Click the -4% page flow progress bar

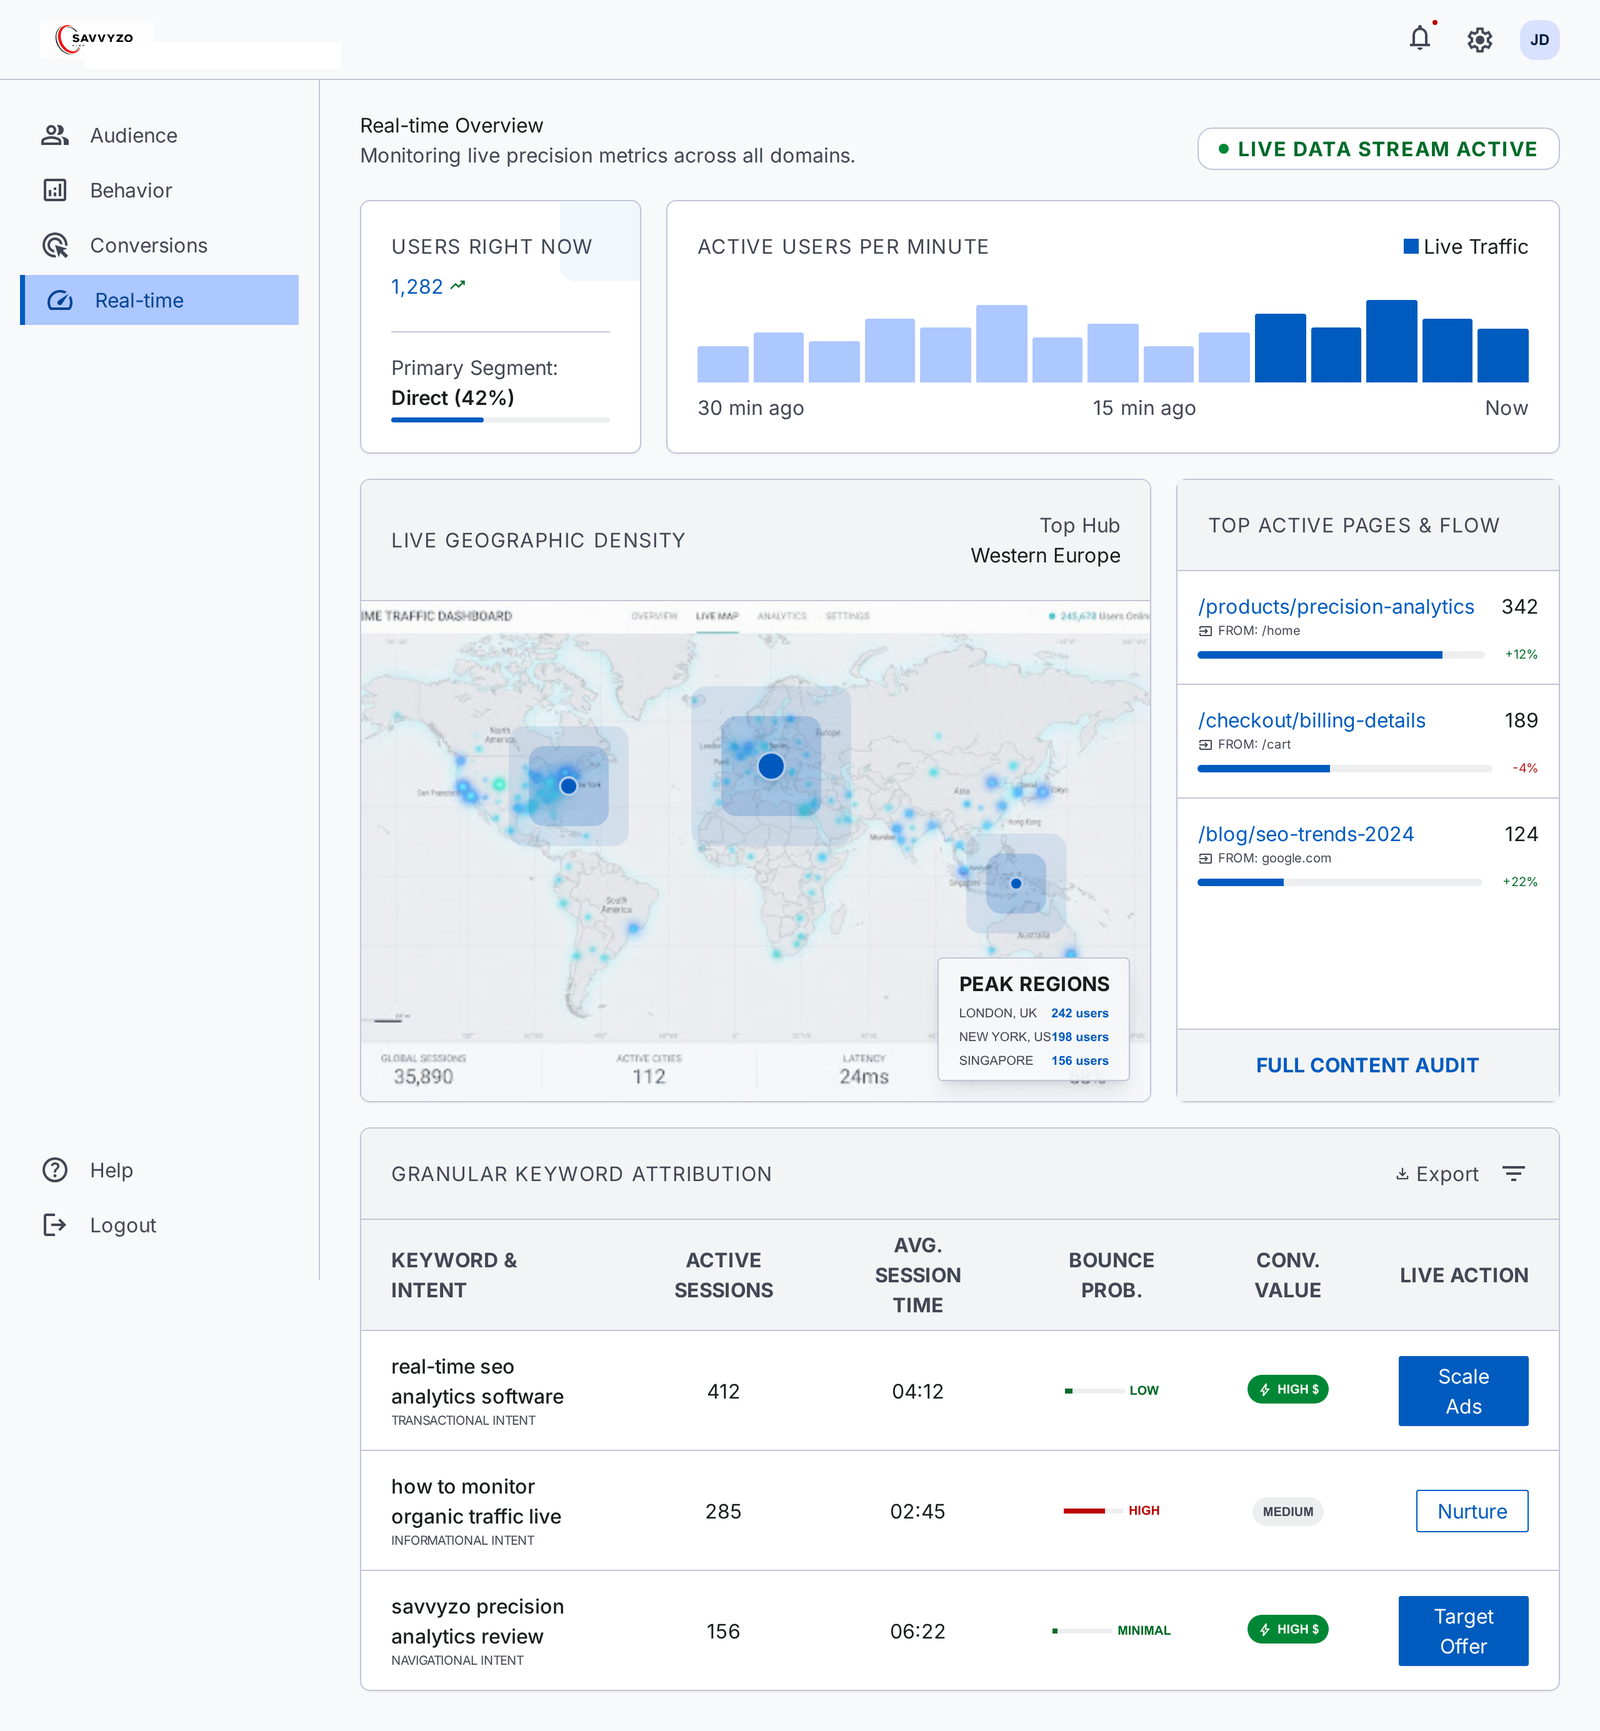click(x=1344, y=769)
